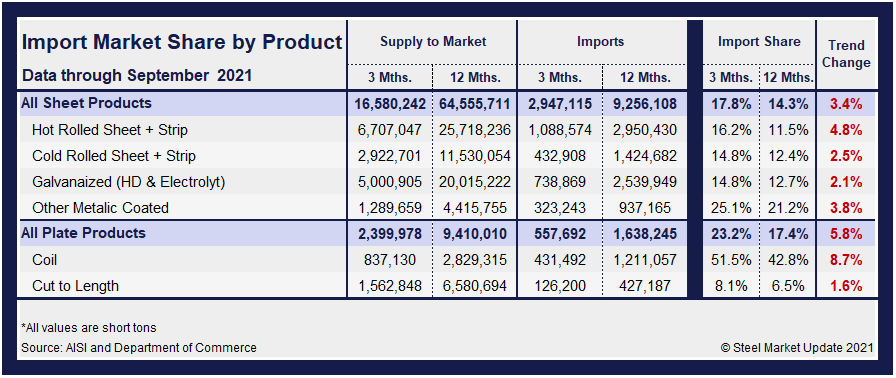Click the 17.8% import share cell
The height and width of the screenshot is (378, 896).
[x=731, y=104]
